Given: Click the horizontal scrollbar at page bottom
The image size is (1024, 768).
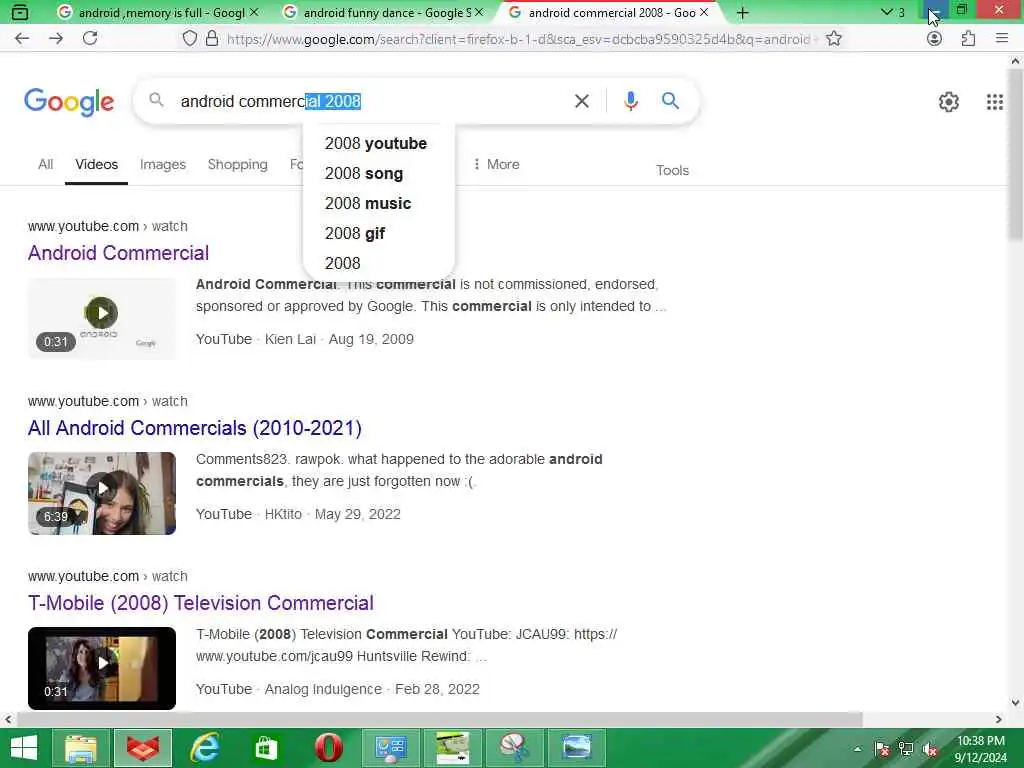Looking at the screenshot, I should (439, 719).
